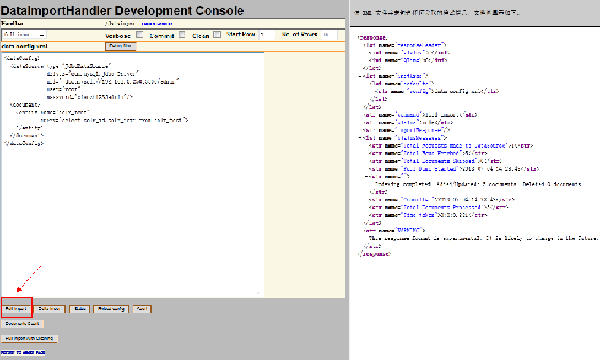Click the responseHeader lst line
Viewport: 600px width, 360px height.
click(405, 45)
